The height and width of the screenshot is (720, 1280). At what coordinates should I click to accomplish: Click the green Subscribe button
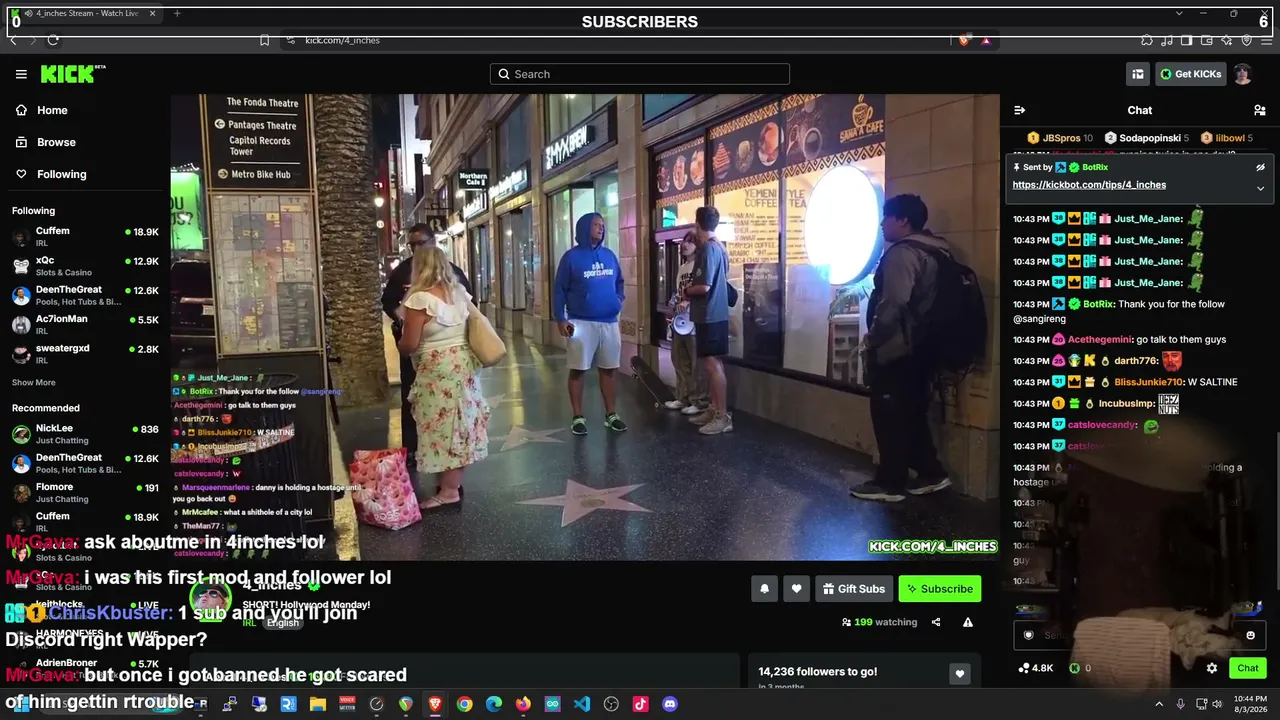point(940,589)
